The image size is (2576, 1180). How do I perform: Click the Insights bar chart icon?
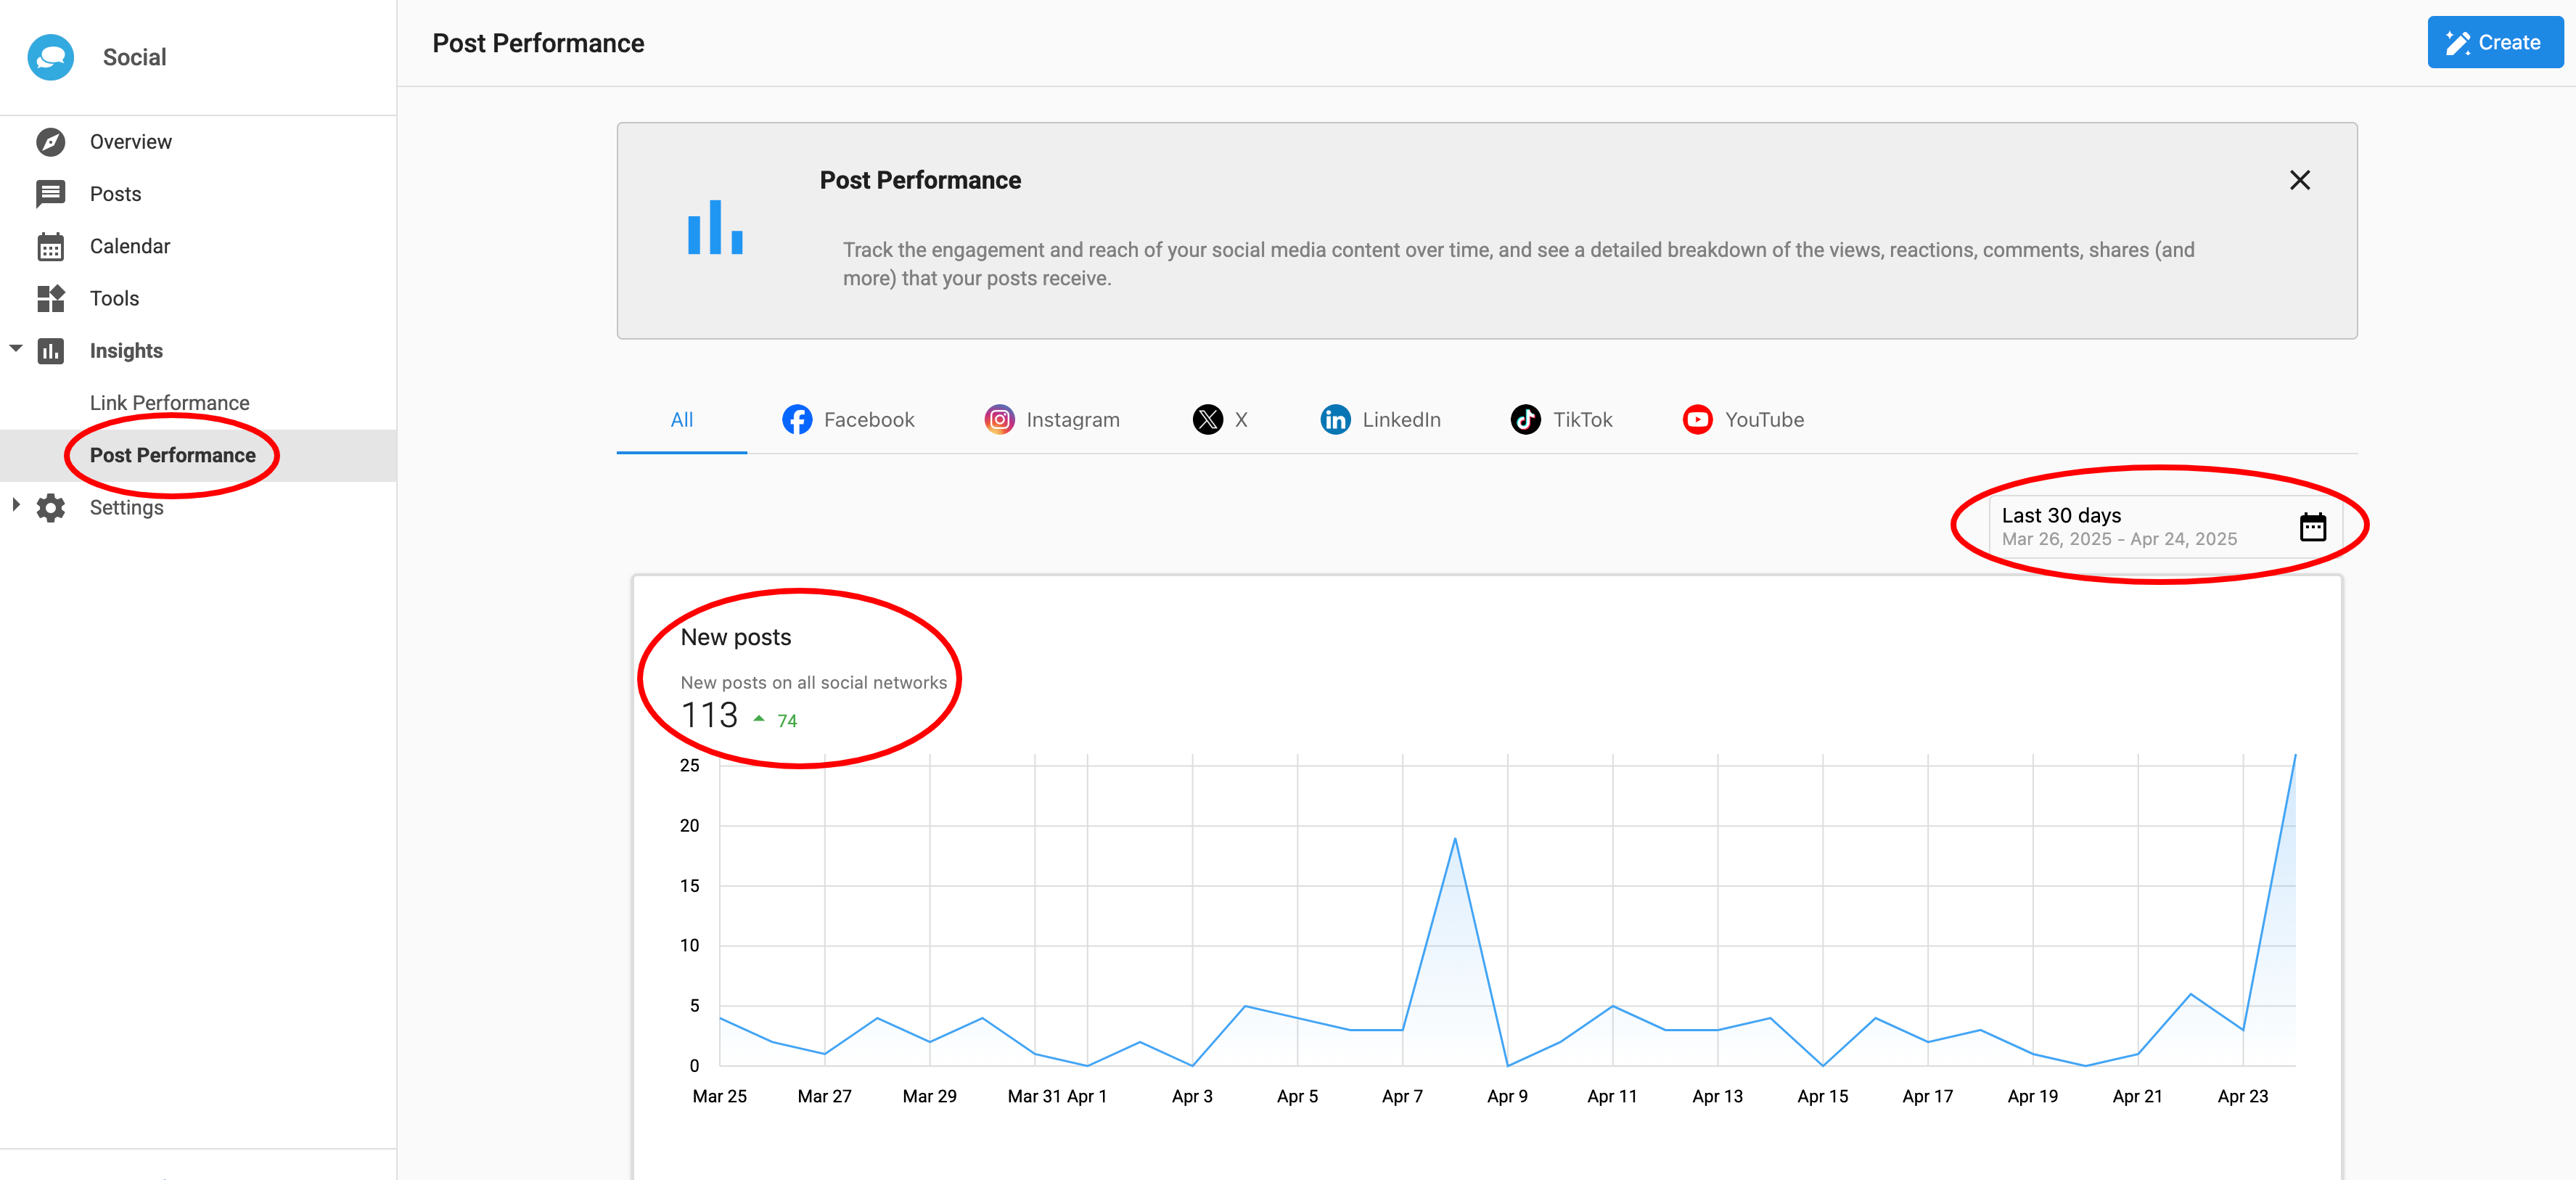[x=50, y=351]
